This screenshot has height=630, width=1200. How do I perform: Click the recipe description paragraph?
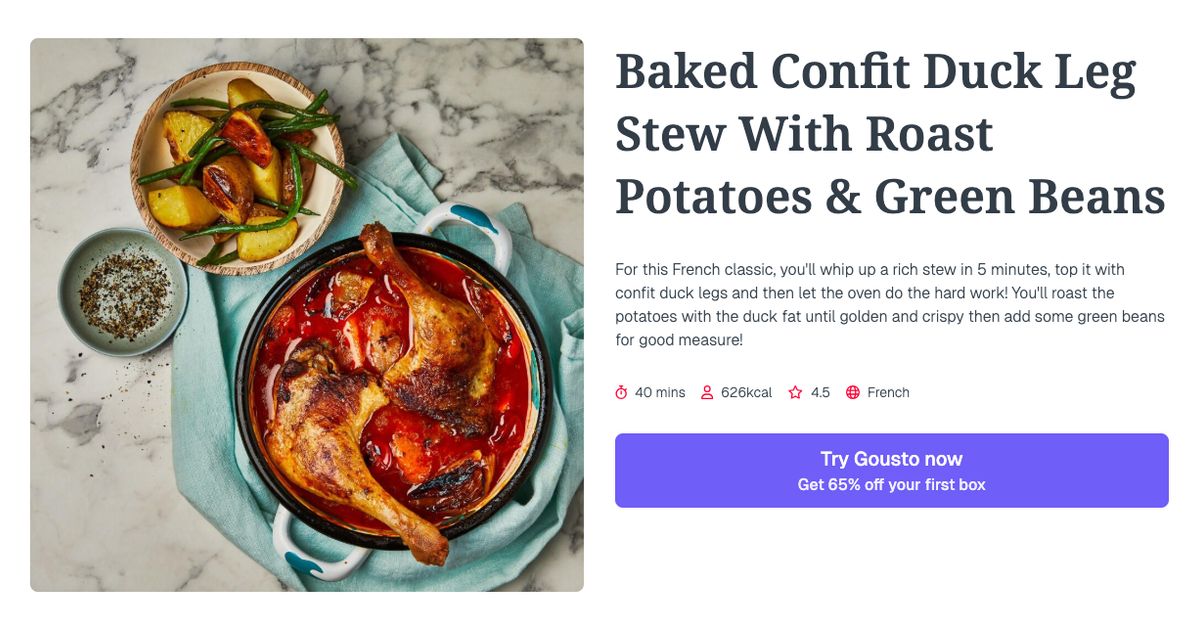point(888,305)
